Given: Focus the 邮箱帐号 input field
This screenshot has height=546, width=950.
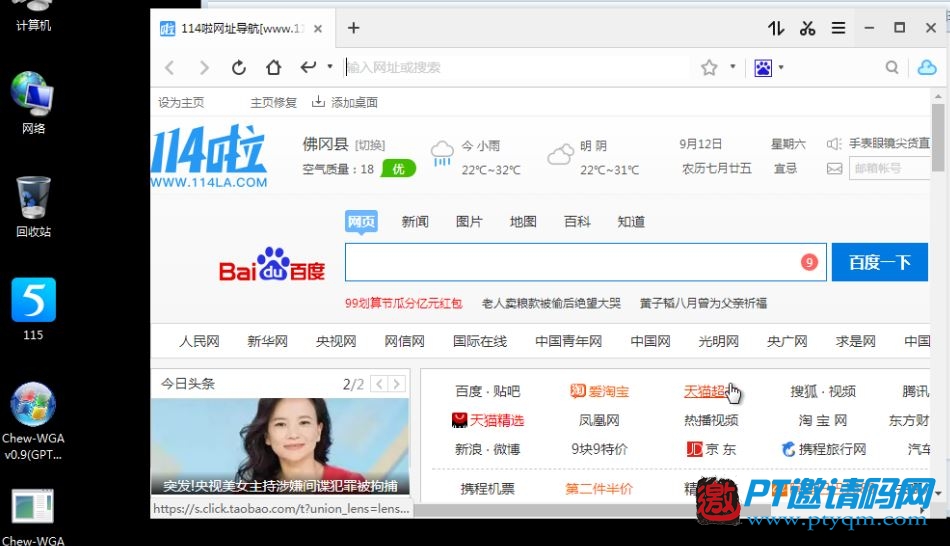Looking at the screenshot, I should click(x=889, y=168).
